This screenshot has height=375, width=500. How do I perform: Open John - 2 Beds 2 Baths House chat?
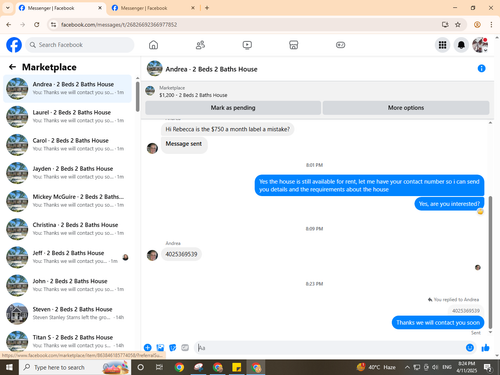coord(68,285)
